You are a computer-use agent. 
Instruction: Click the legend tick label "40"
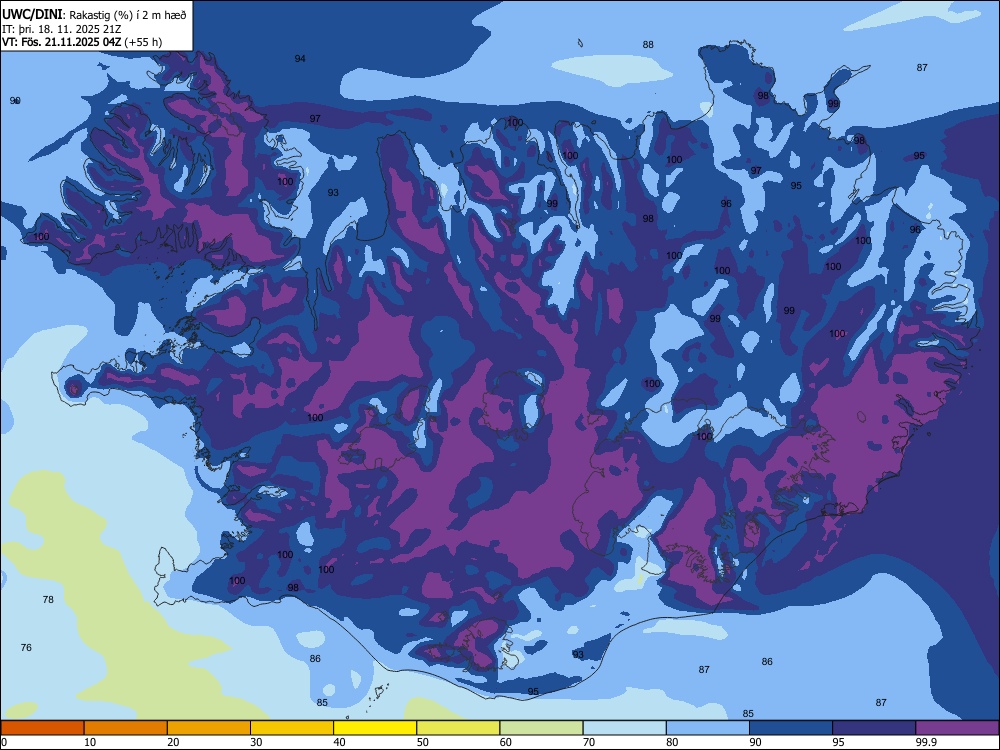click(x=339, y=742)
